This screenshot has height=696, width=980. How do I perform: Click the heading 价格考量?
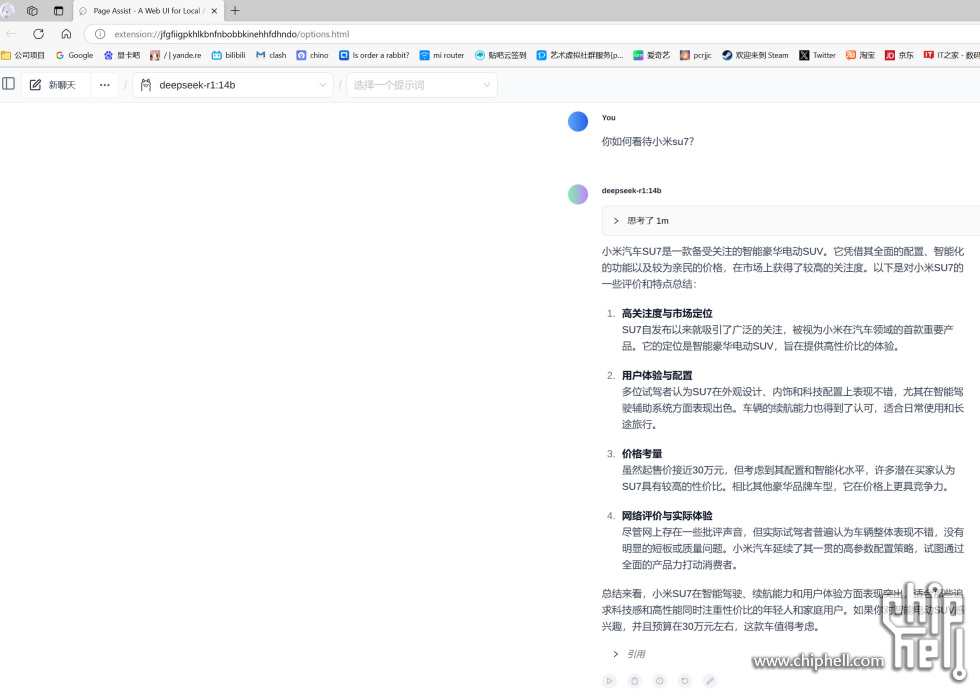click(x=642, y=454)
